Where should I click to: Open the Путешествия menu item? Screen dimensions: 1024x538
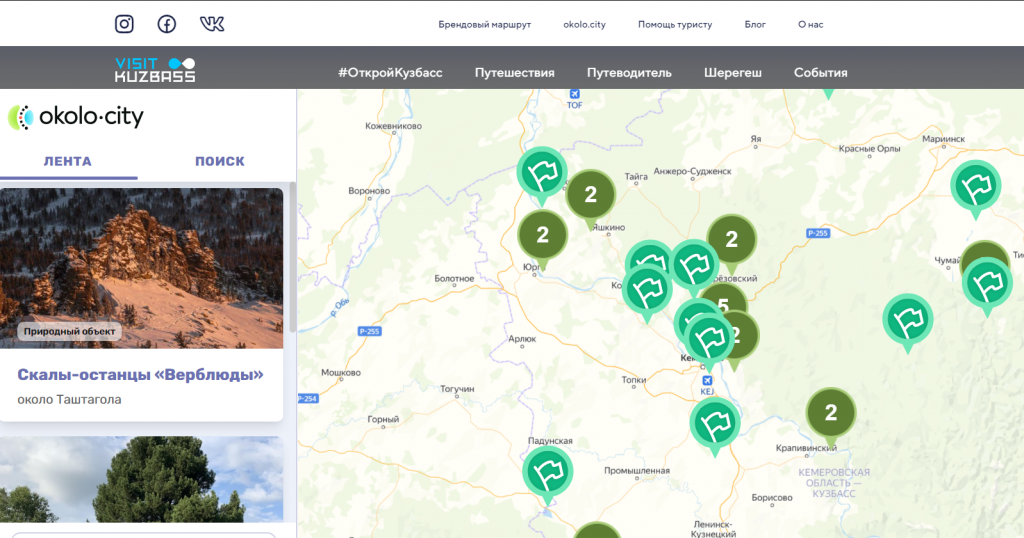(x=515, y=72)
